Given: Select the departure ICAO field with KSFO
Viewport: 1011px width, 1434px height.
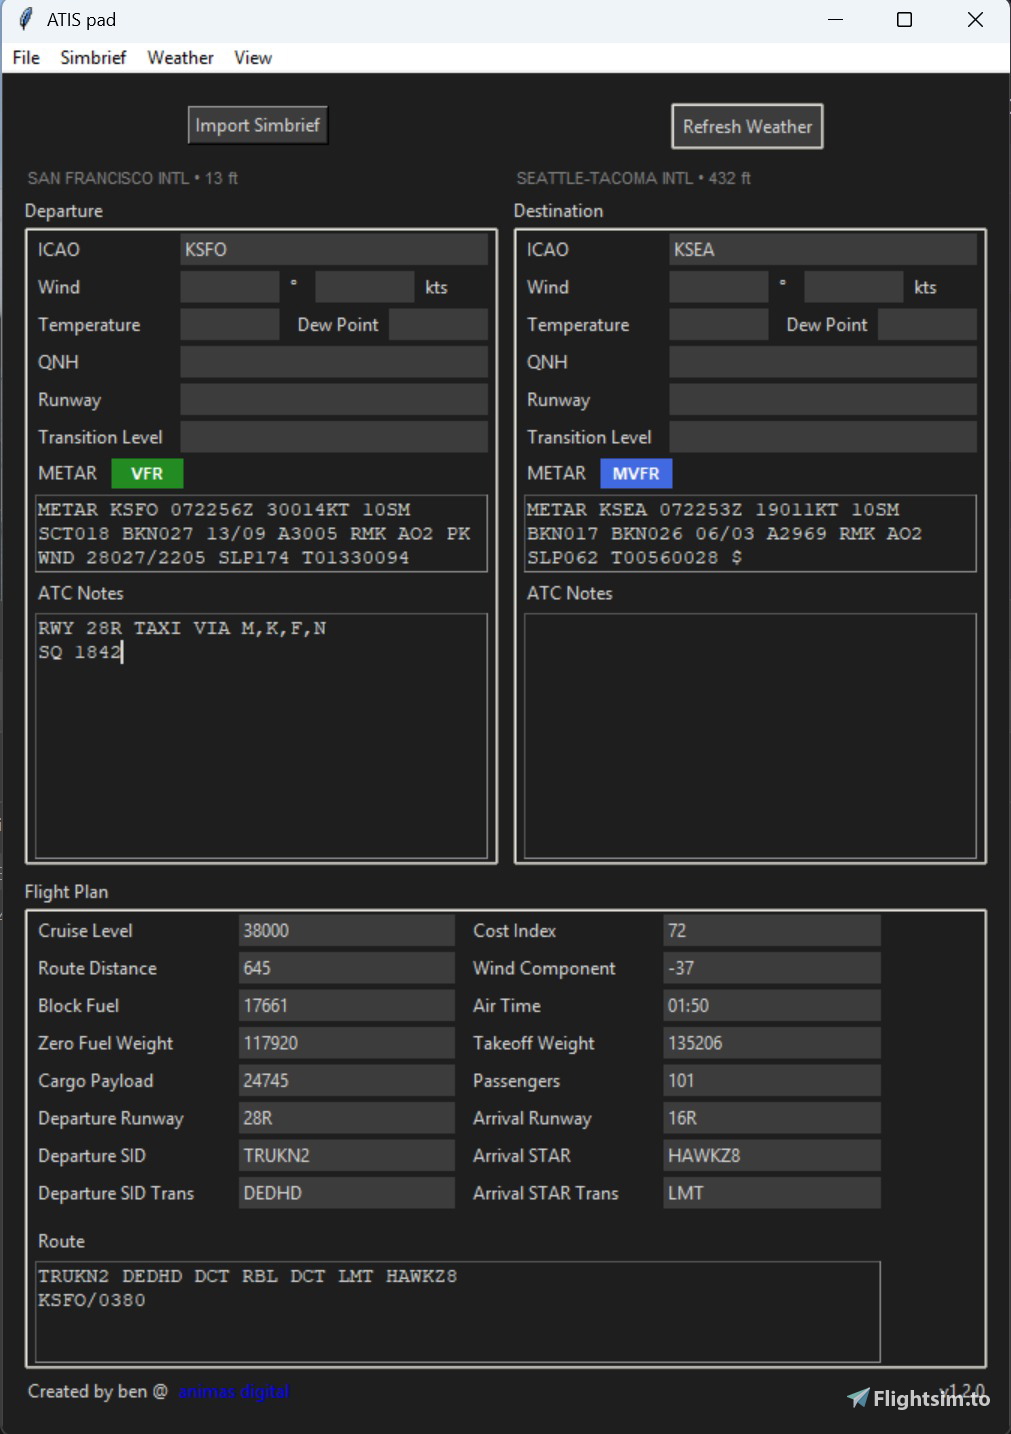Looking at the screenshot, I should (334, 249).
